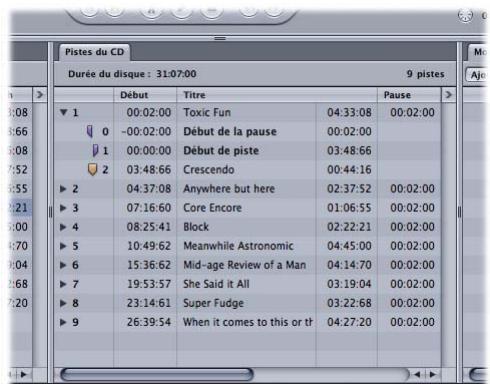Select the purple pause-start marker index 0
490x387 pixels.
tap(90, 132)
